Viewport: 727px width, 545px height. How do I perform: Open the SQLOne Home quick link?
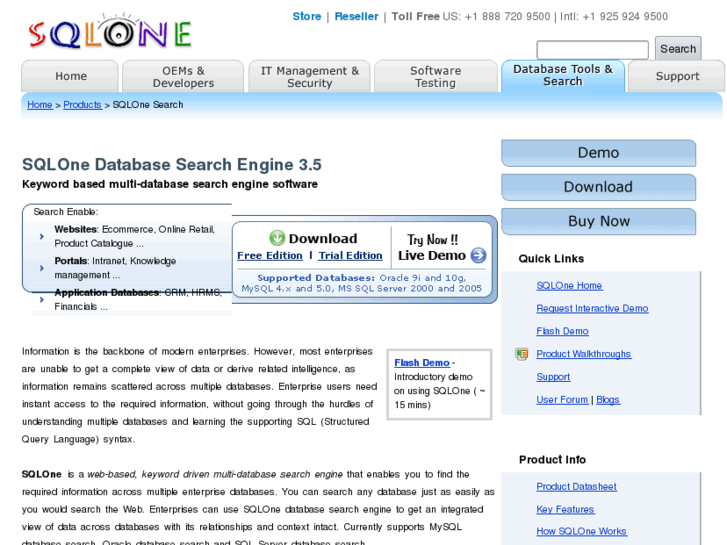click(569, 286)
